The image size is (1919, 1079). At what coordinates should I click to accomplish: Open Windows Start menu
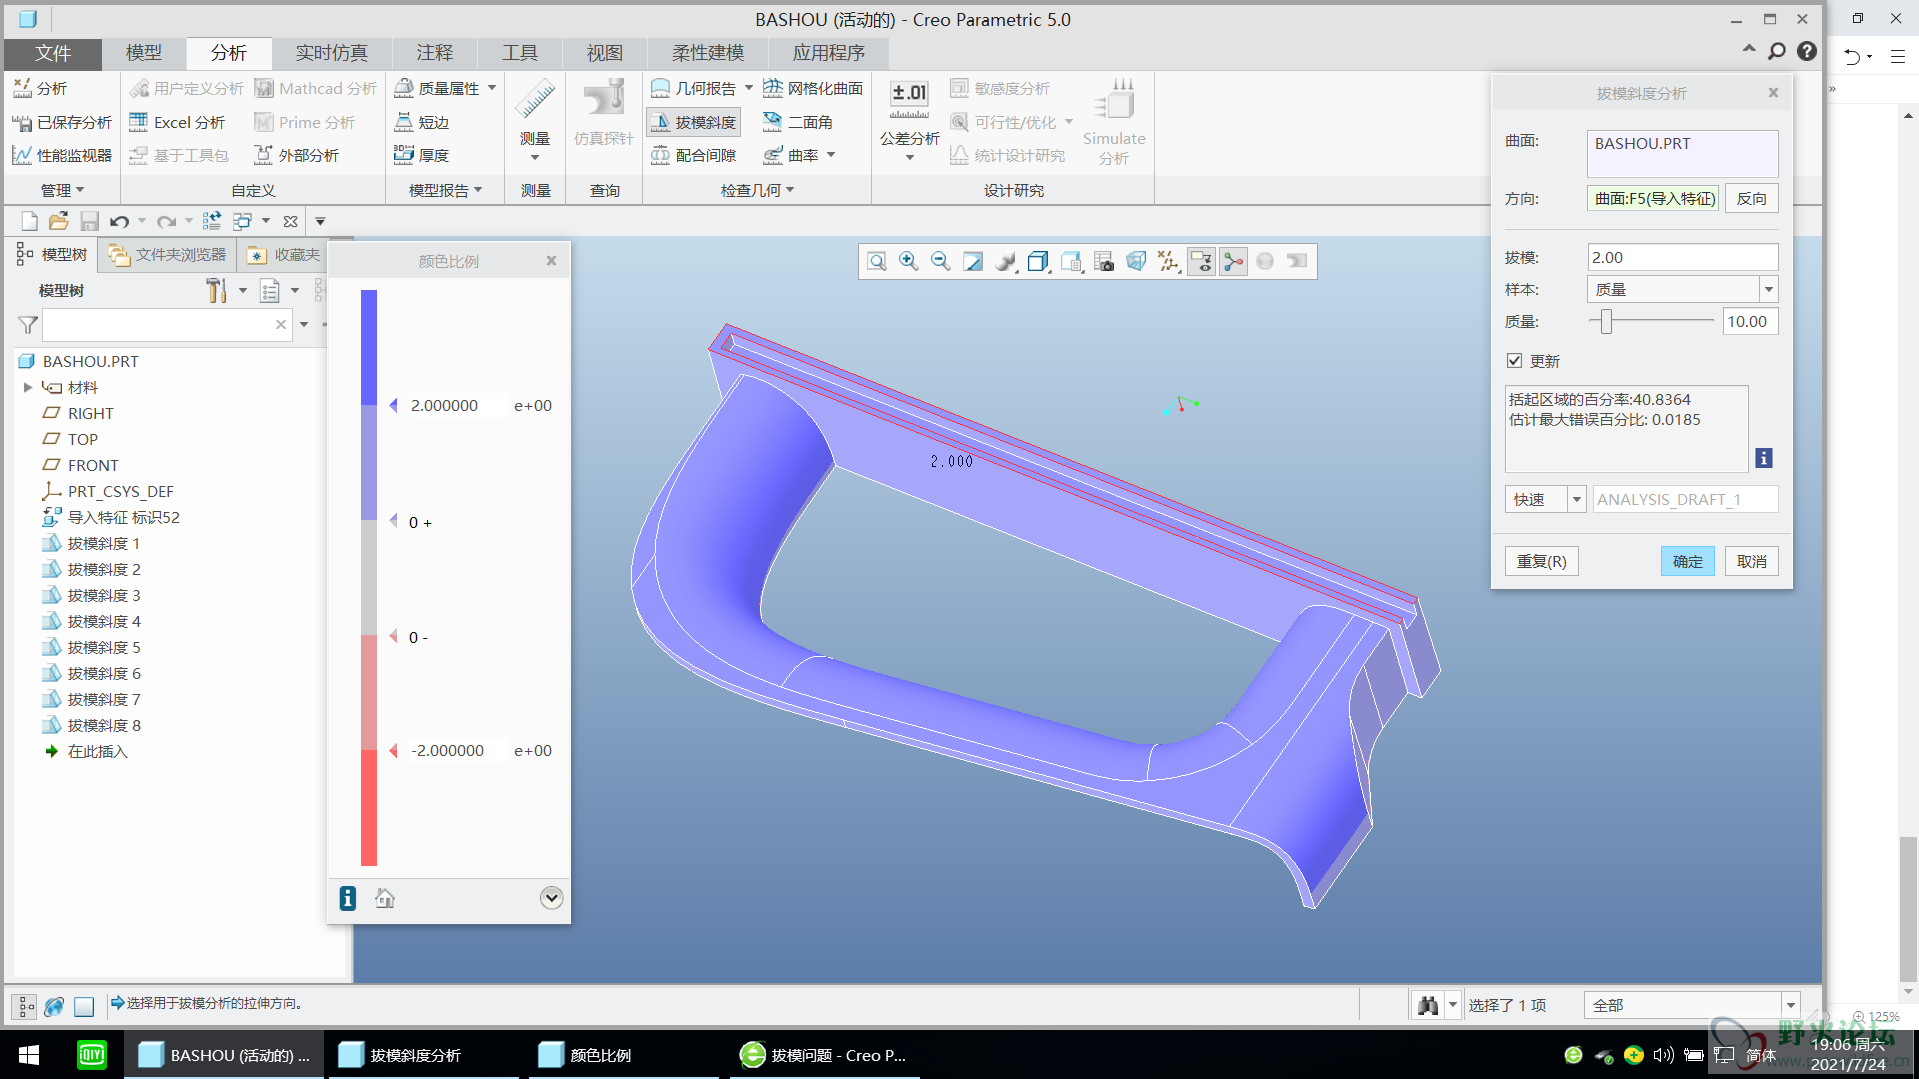click(29, 1055)
